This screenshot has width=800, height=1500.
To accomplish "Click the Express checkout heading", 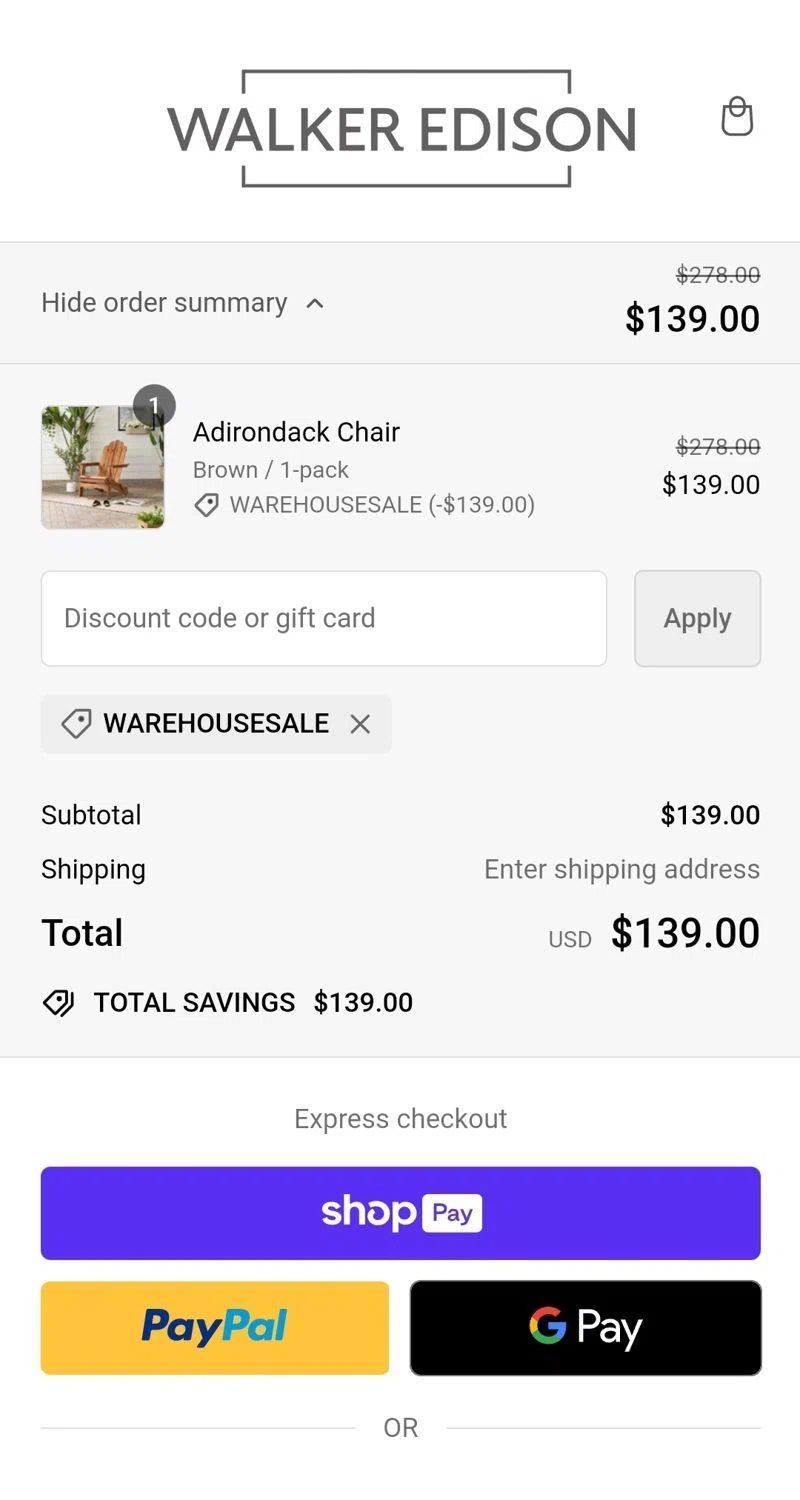I will (400, 1118).
